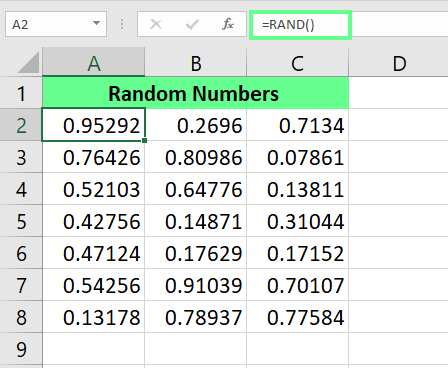Select row 5 header
The height and width of the screenshot is (368, 448).
pyautogui.click(x=21, y=221)
